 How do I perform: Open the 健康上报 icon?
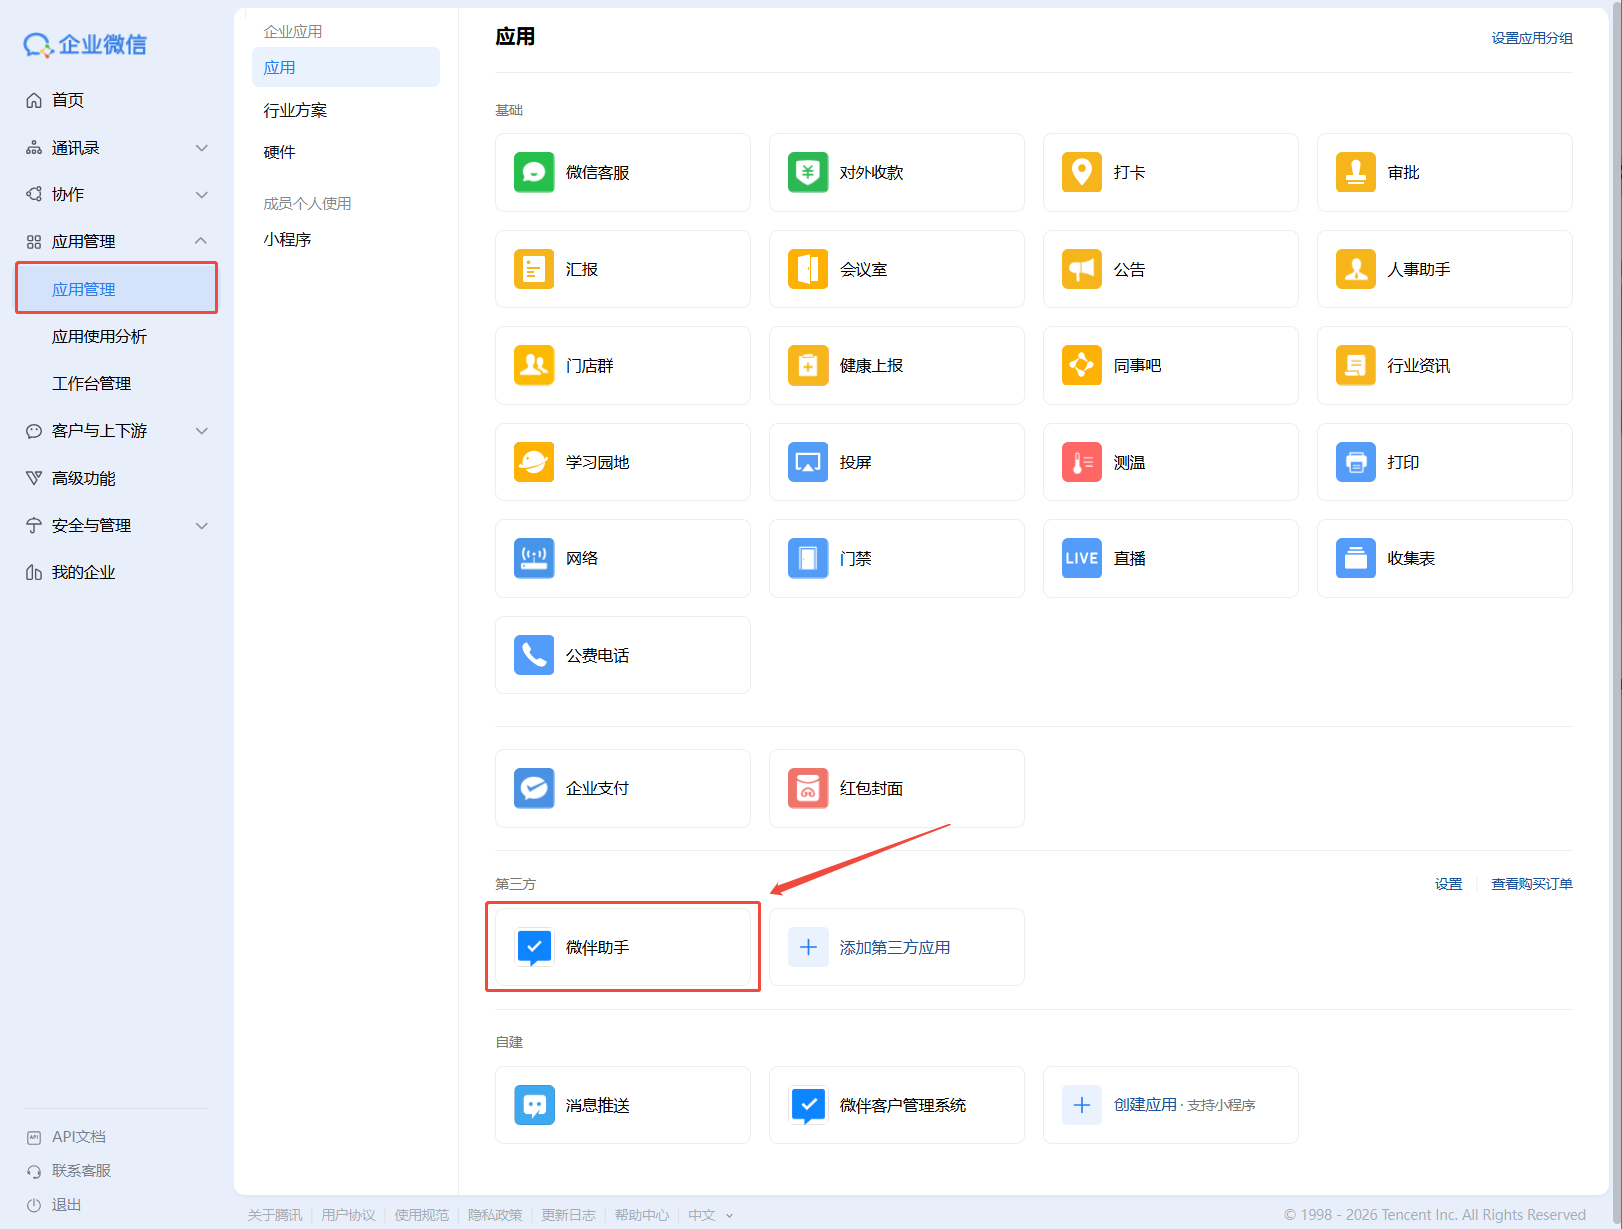click(808, 365)
